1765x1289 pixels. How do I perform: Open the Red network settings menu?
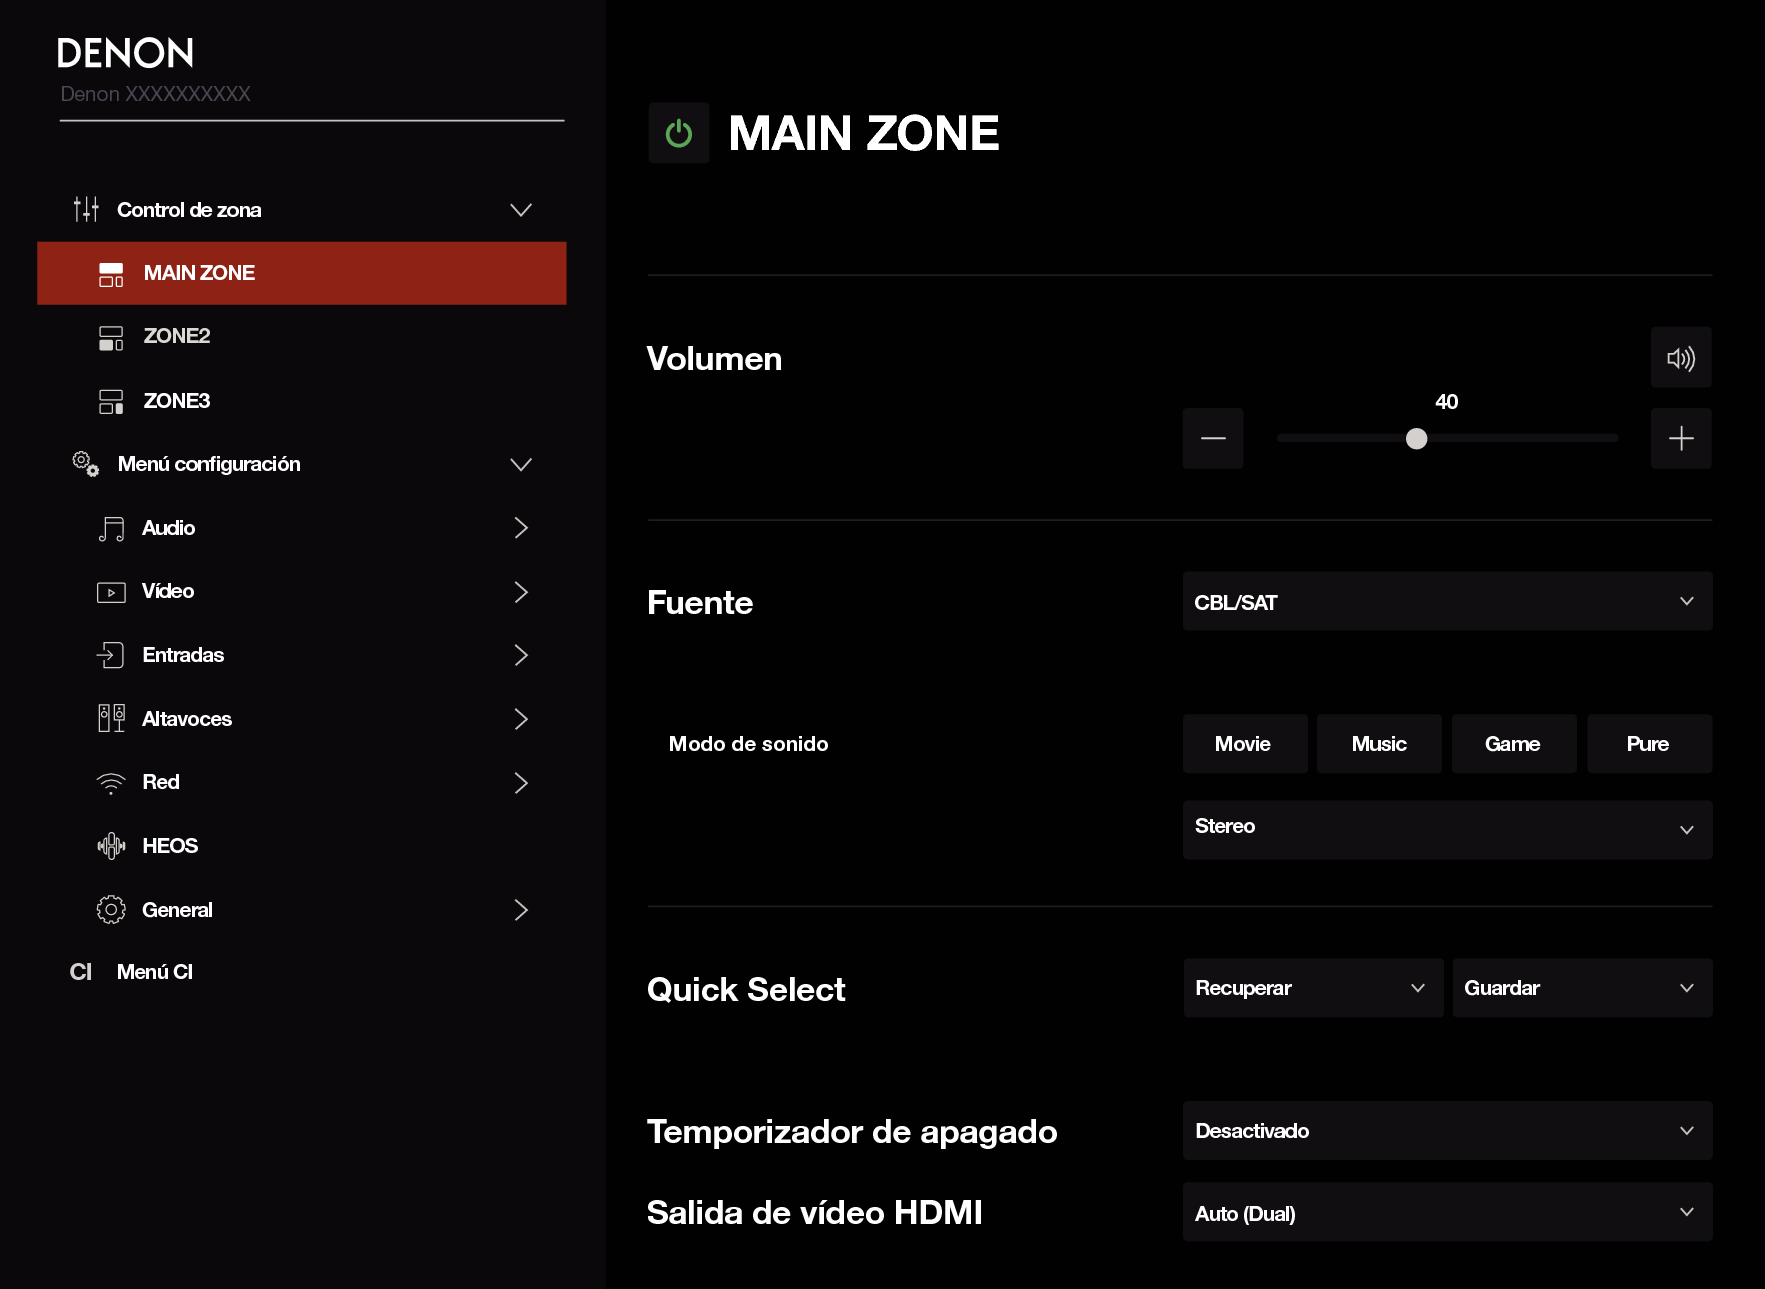coord(302,783)
